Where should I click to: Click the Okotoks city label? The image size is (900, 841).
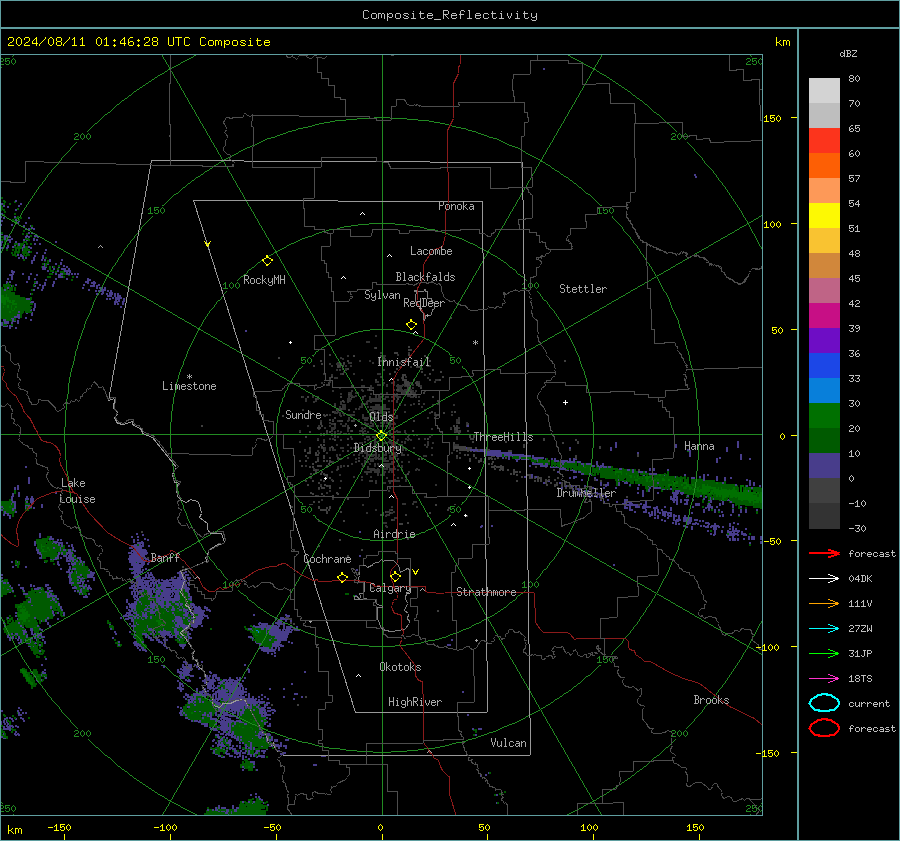click(400, 666)
